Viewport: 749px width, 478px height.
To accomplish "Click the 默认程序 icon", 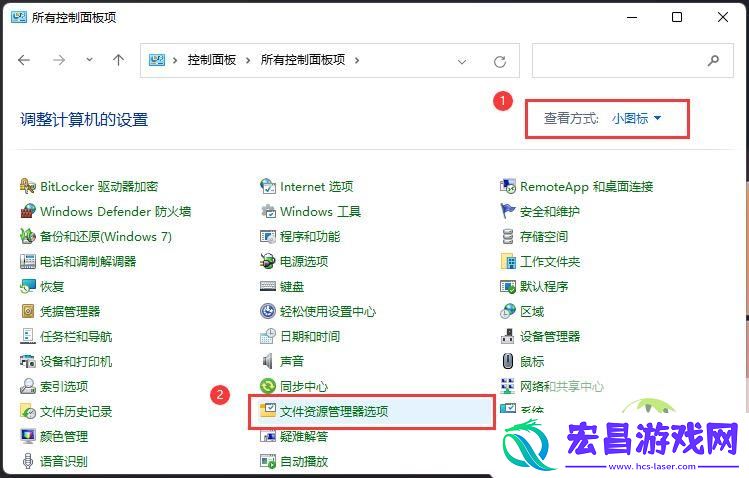I will pyautogui.click(x=508, y=286).
